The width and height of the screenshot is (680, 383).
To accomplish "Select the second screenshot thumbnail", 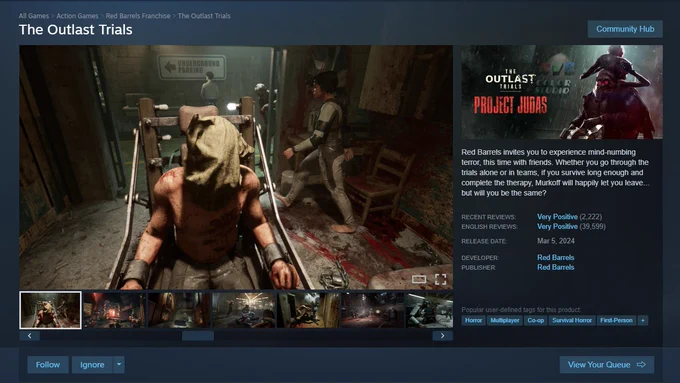I will click(114, 310).
